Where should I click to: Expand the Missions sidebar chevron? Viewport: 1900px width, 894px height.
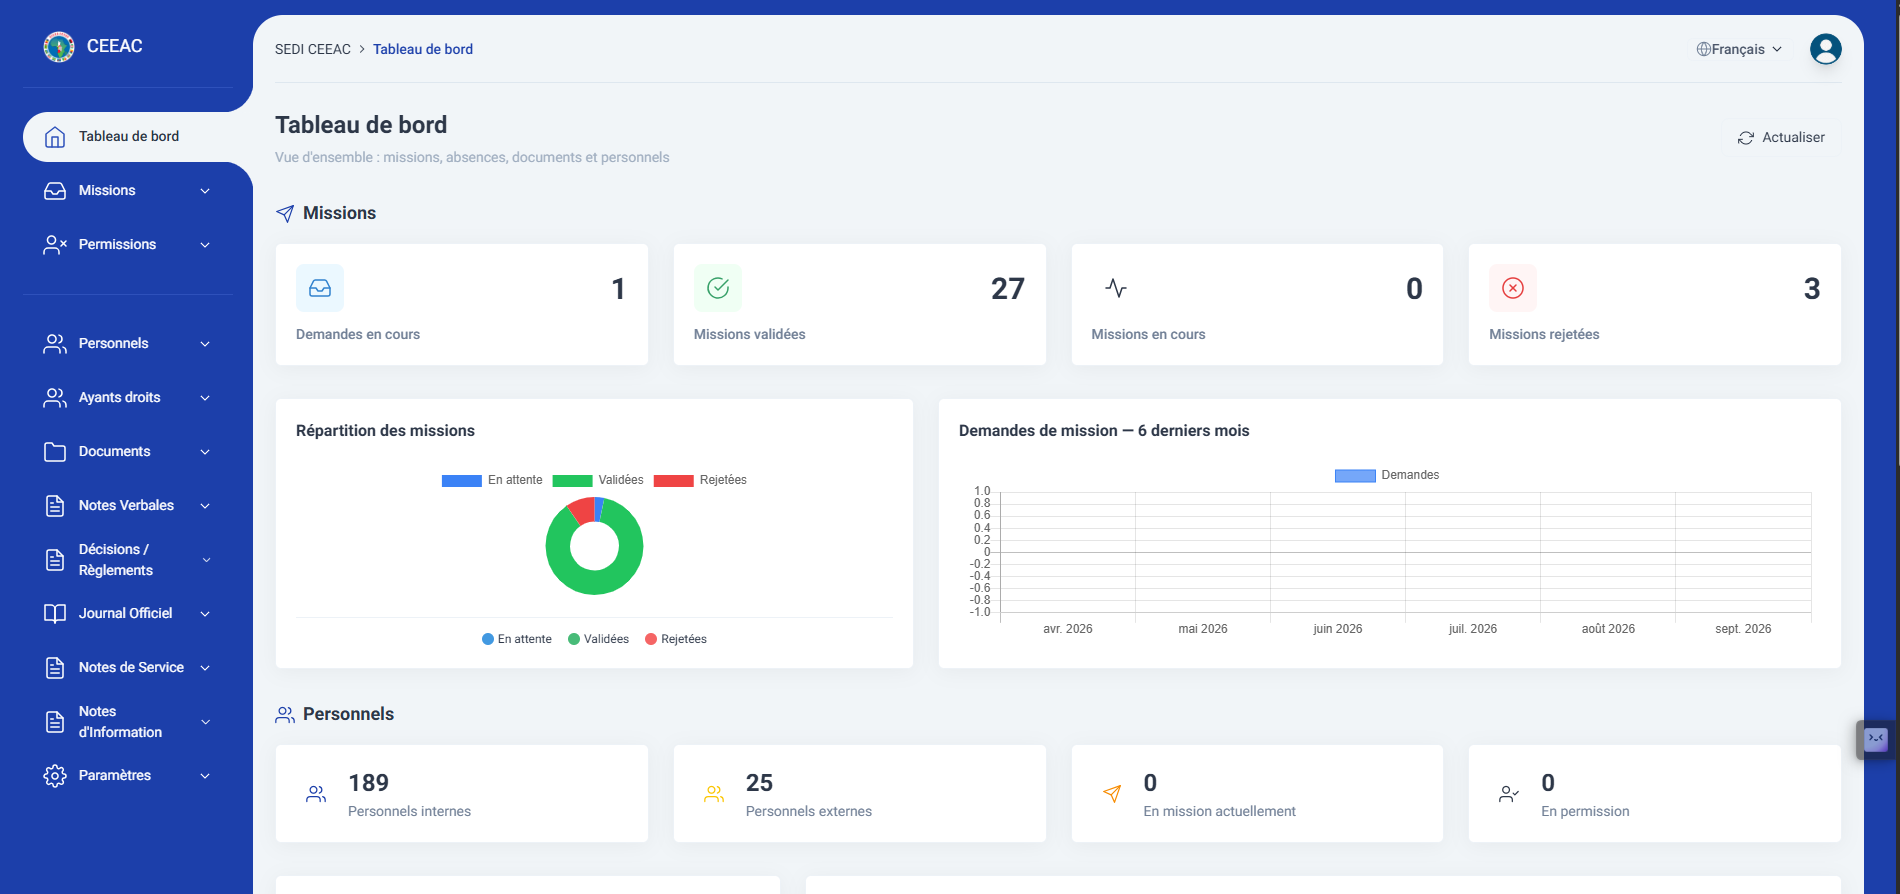click(205, 191)
